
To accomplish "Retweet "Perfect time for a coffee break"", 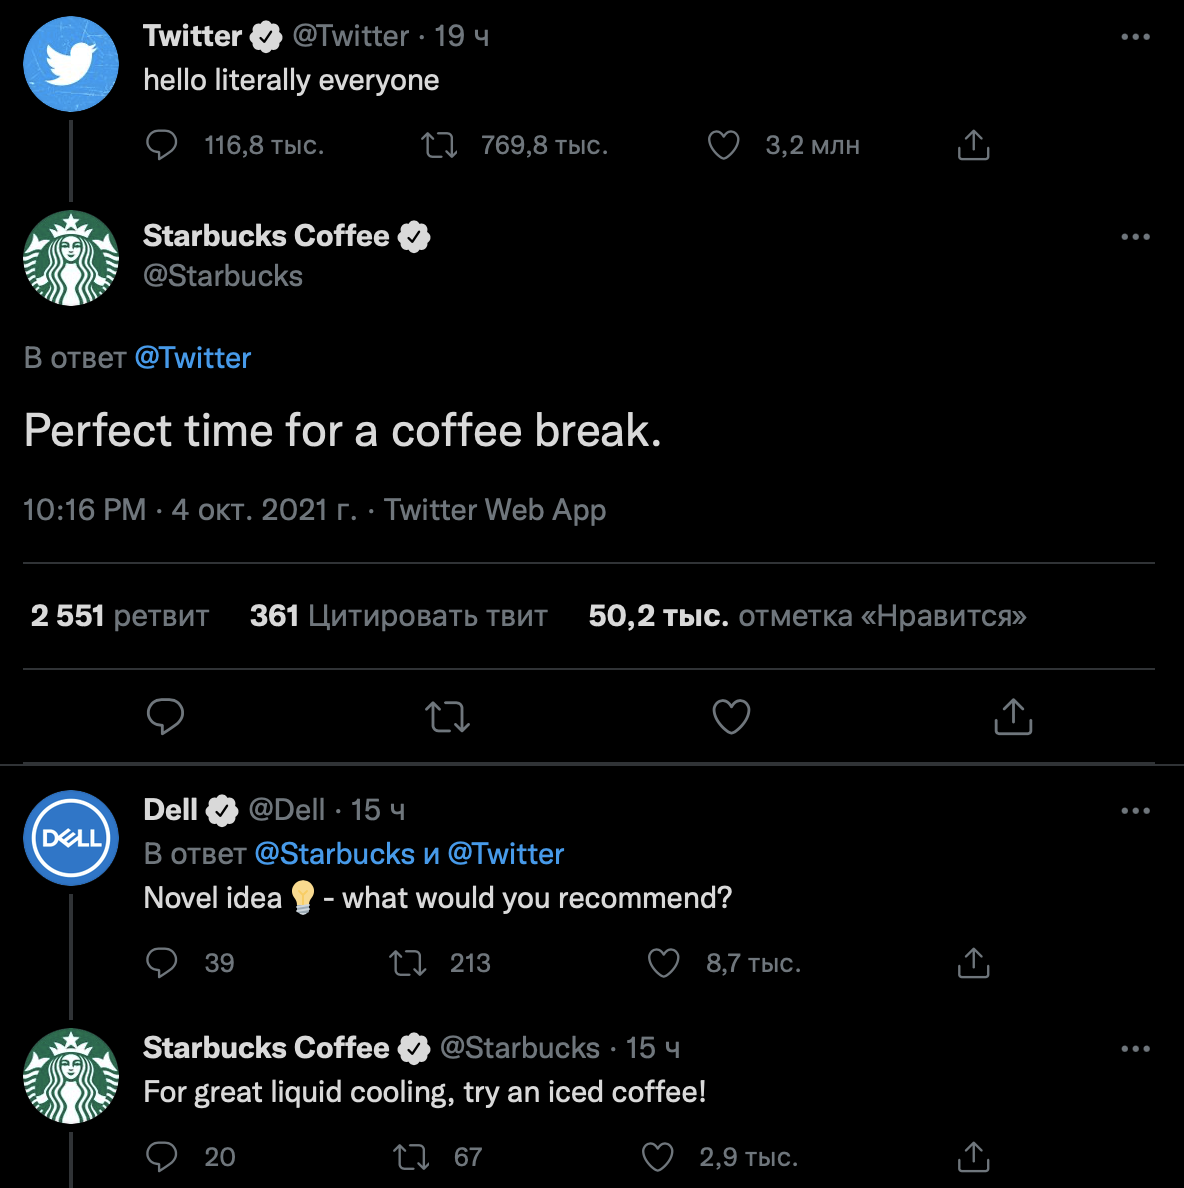I will tap(447, 716).
